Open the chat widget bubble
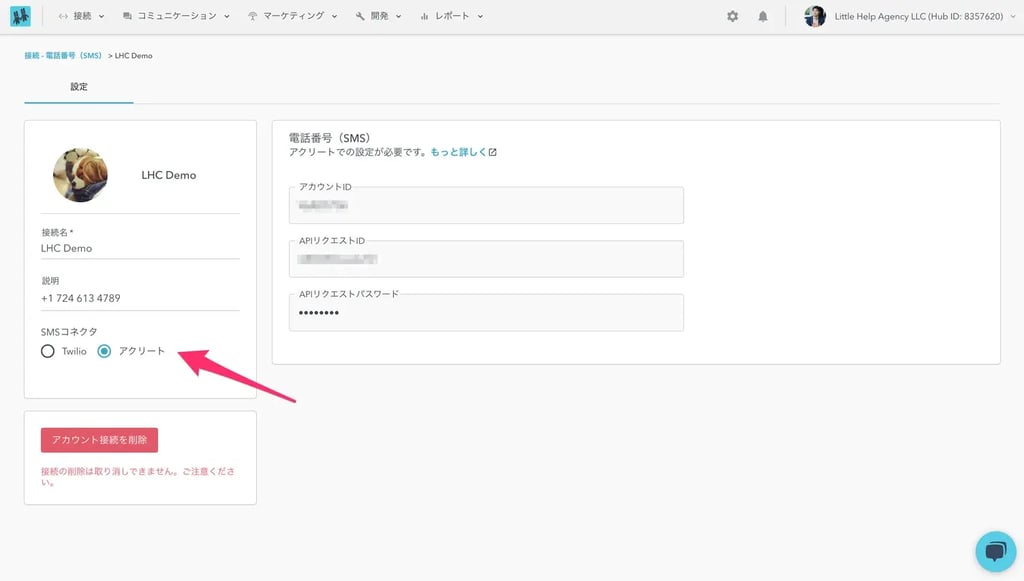Image resolution: width=1024 pixels, height=581 pixels. coord(995,551)
